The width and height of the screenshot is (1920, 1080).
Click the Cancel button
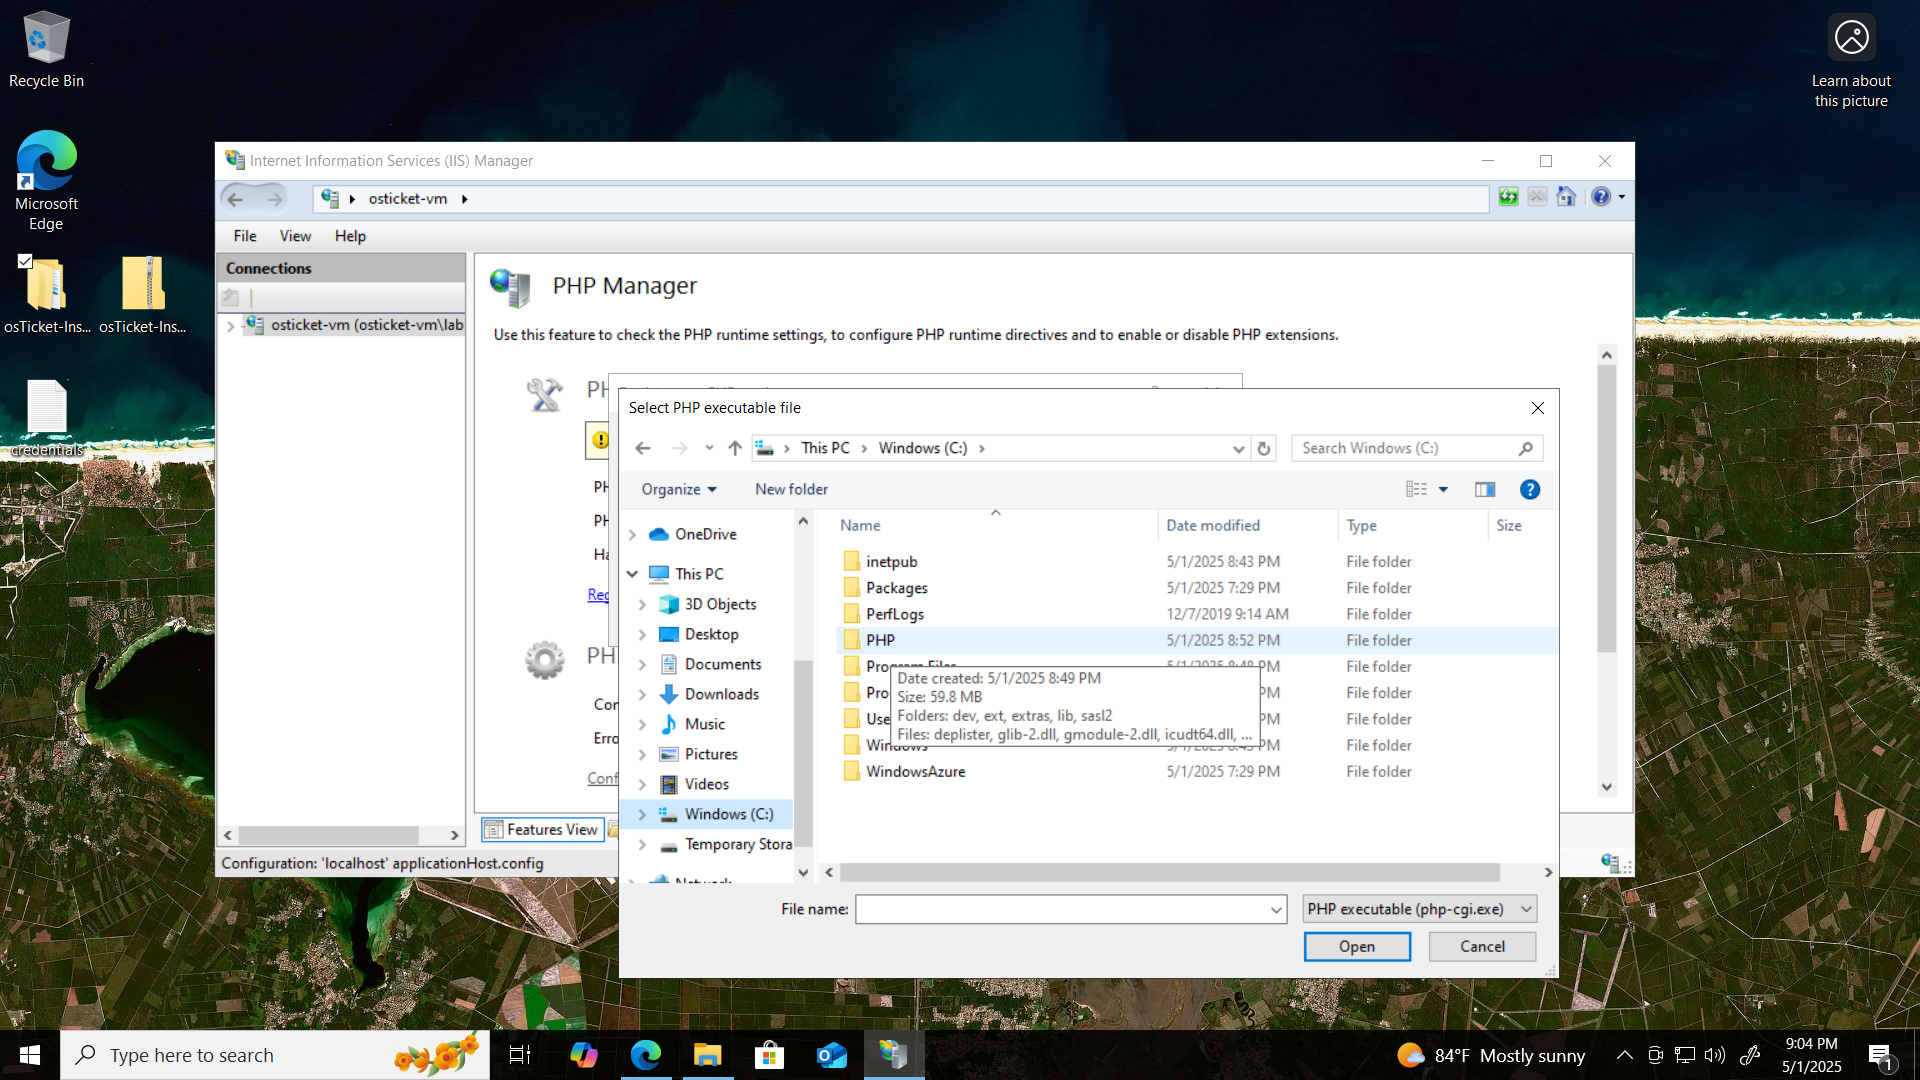pyautogui.click(x=1482, y=947)
